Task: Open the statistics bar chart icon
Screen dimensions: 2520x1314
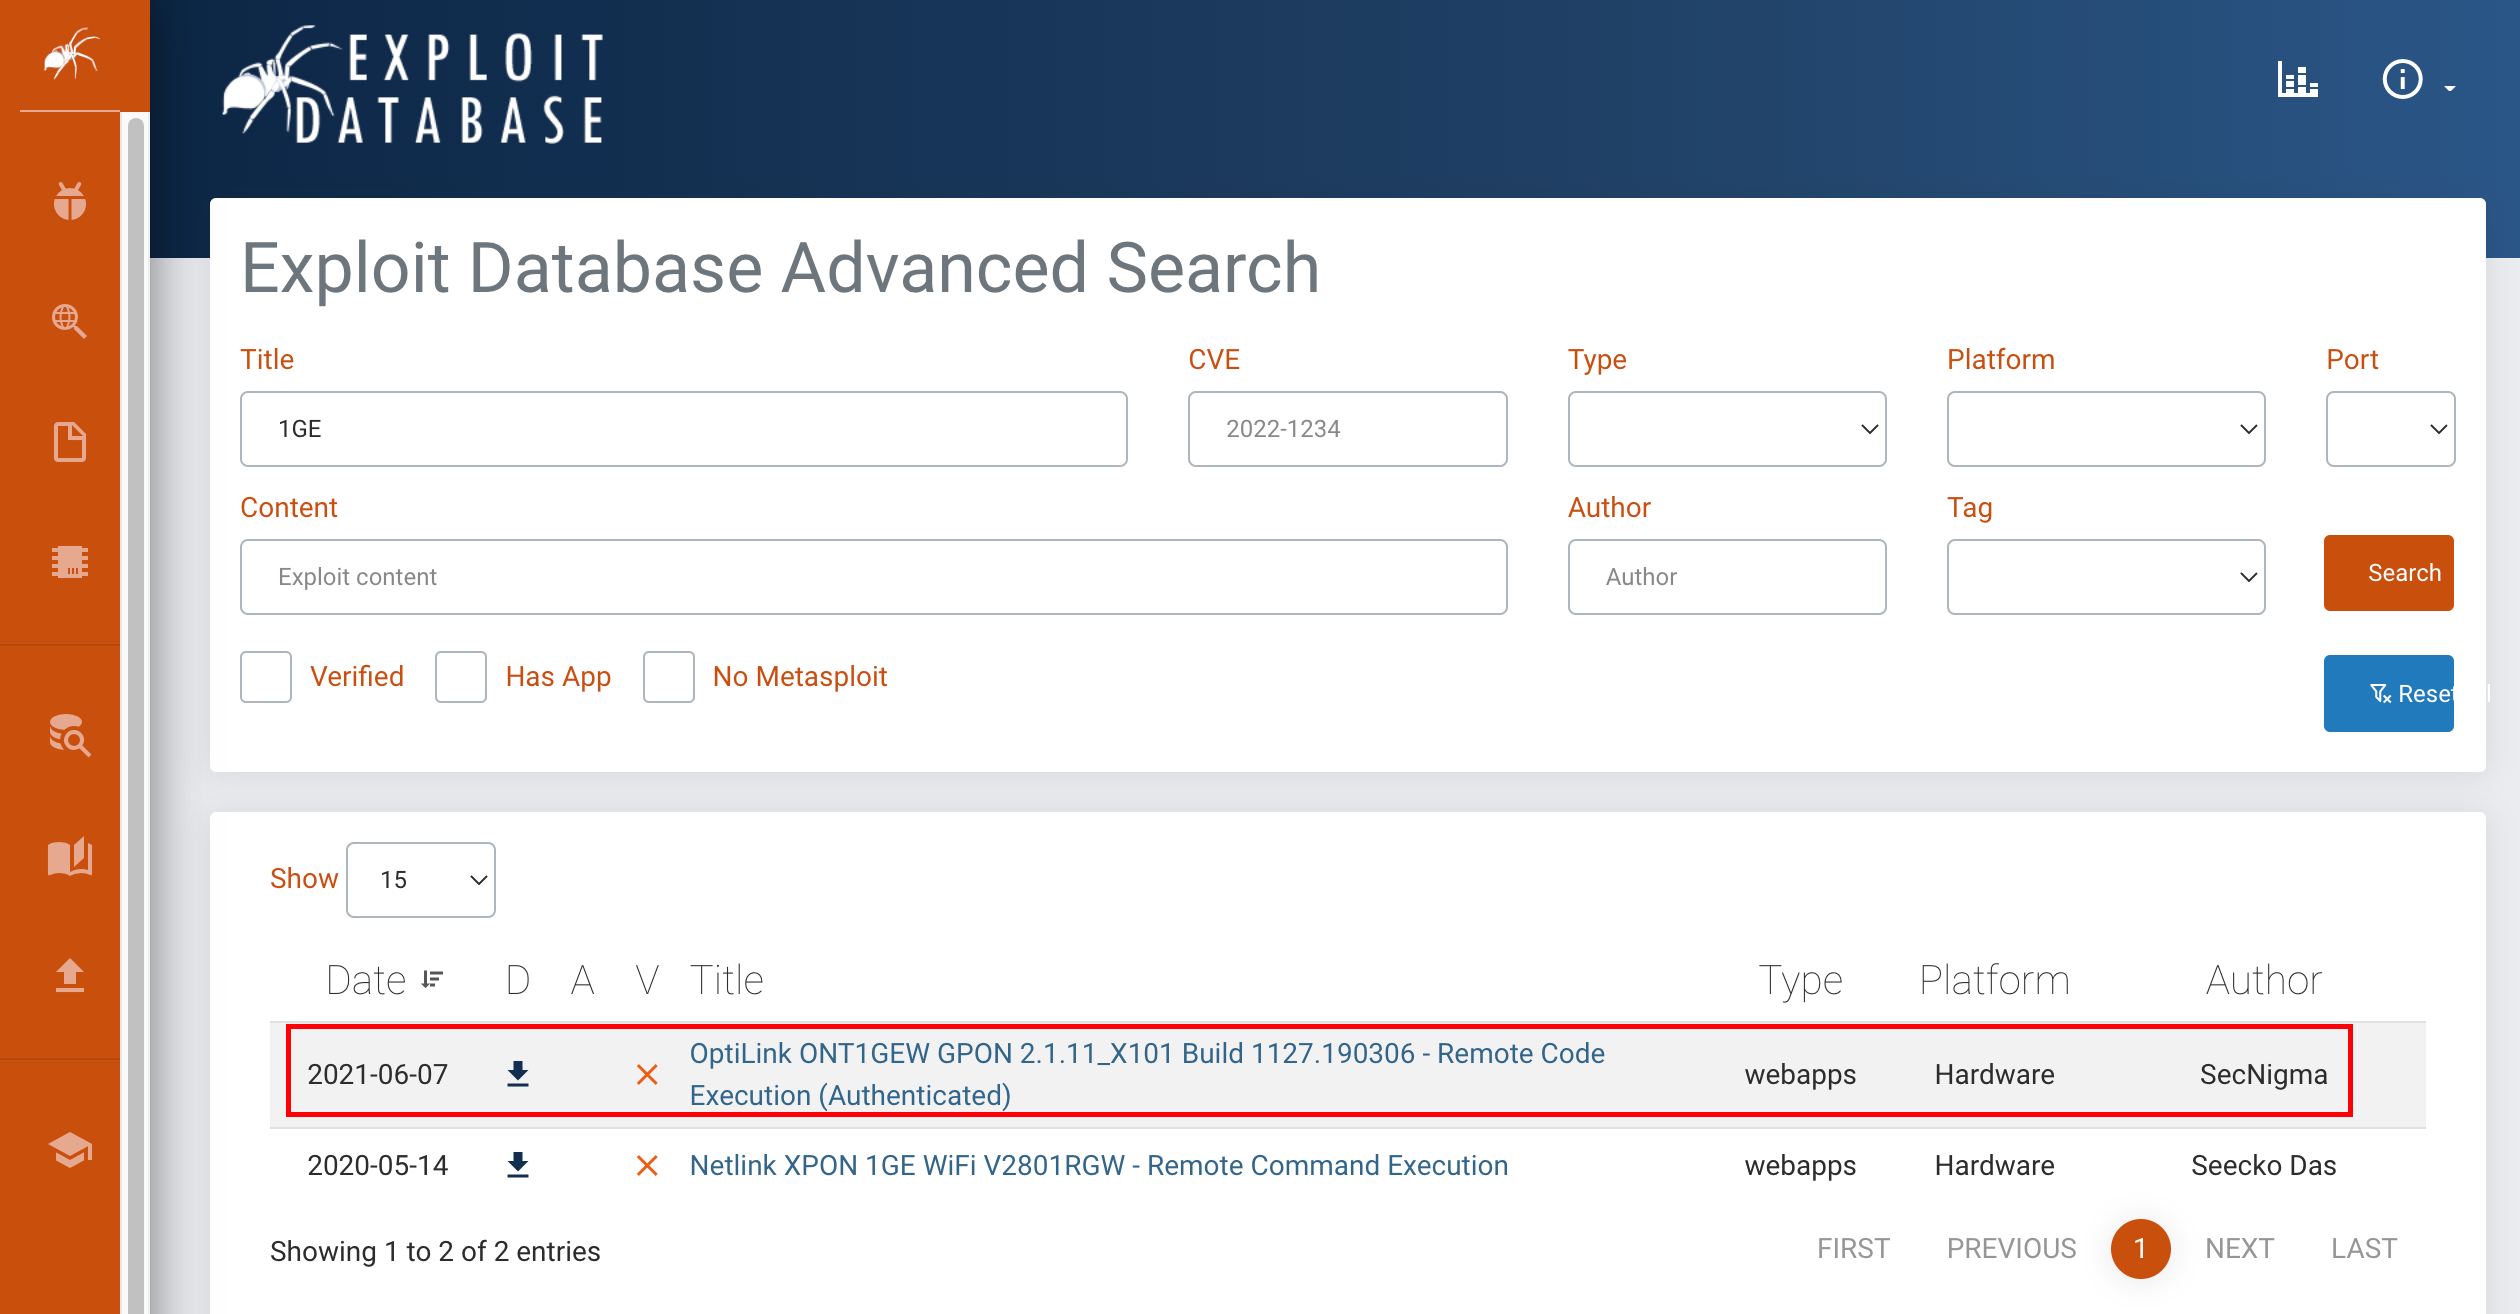Action: (2297, 80)
